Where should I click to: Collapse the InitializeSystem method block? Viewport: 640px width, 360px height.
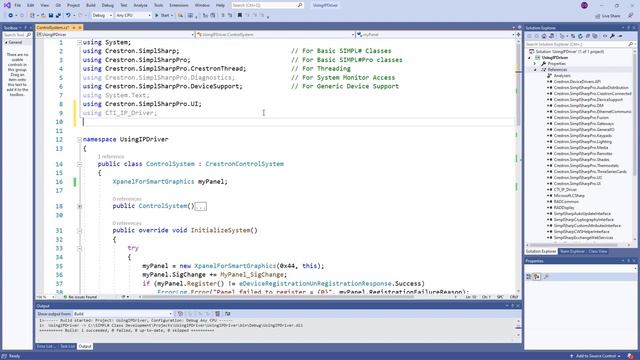pos(80,231)
